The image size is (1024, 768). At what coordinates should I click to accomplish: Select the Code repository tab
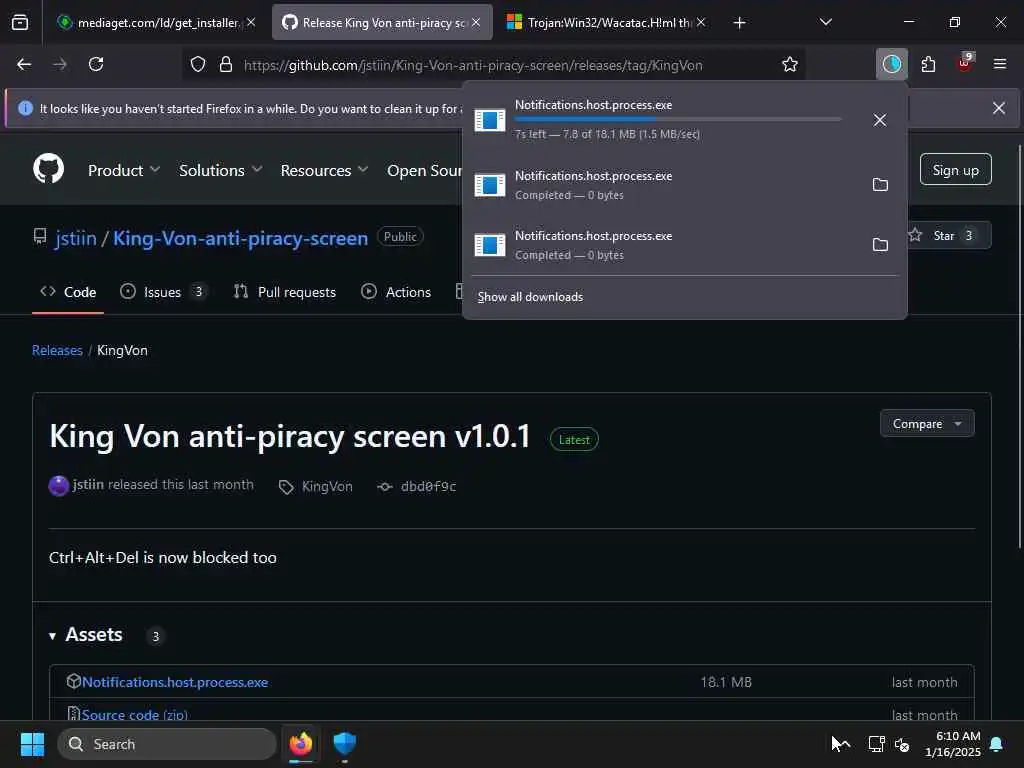[68, 292]
